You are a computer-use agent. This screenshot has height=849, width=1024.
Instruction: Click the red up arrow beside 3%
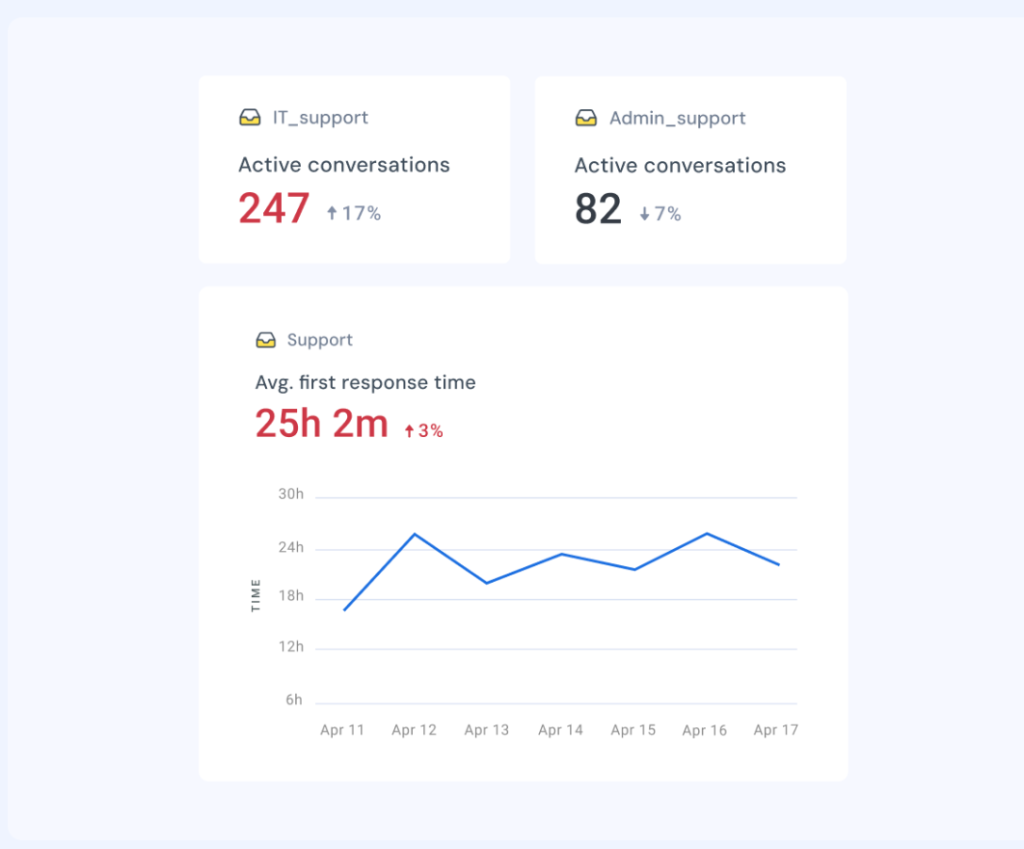point(409,431)
